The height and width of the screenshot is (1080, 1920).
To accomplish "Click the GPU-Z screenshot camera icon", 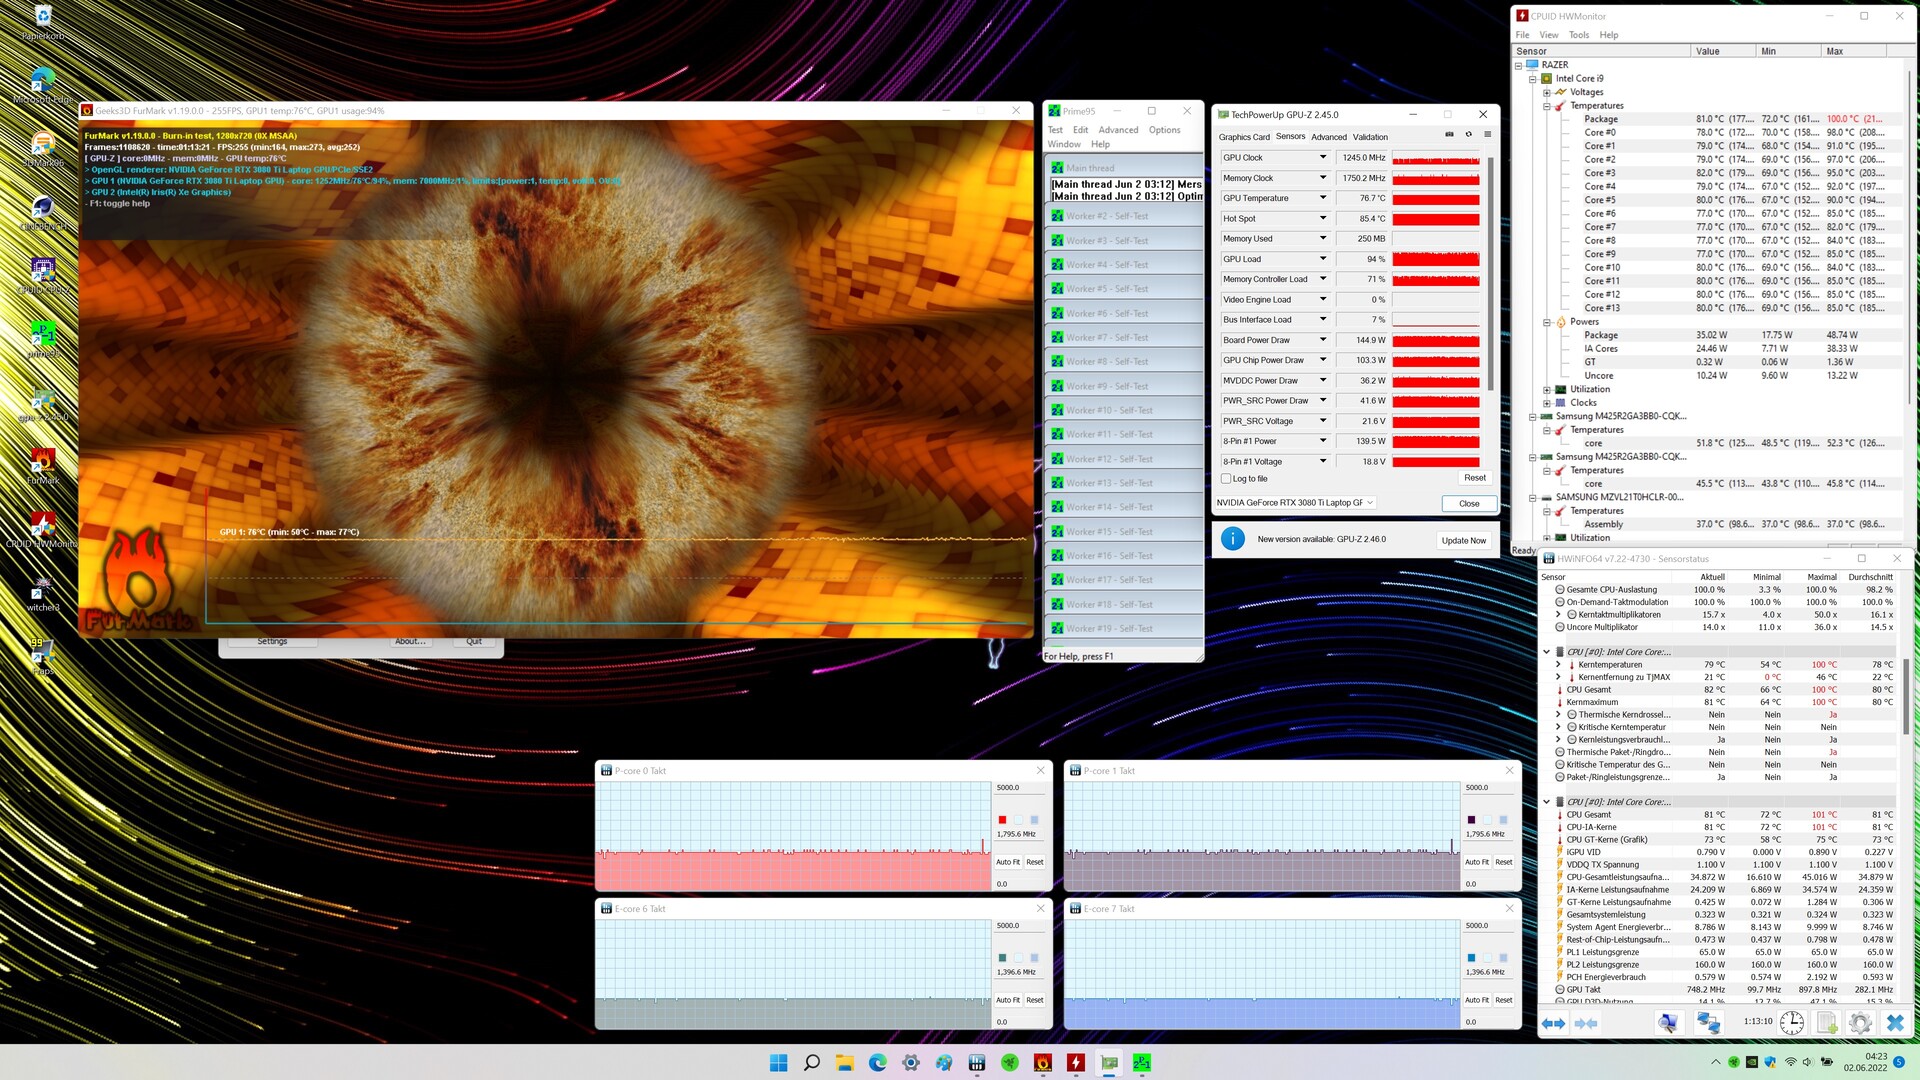I will (1449, 135).
